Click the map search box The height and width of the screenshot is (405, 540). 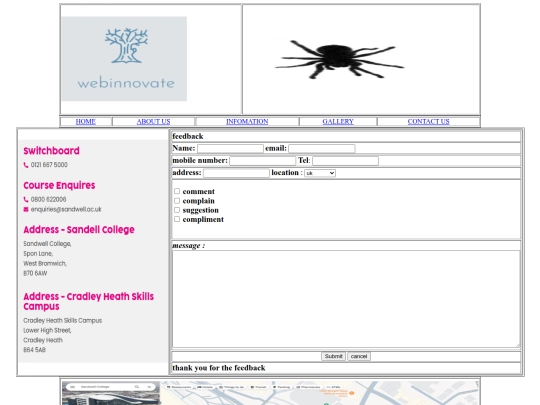110,387
